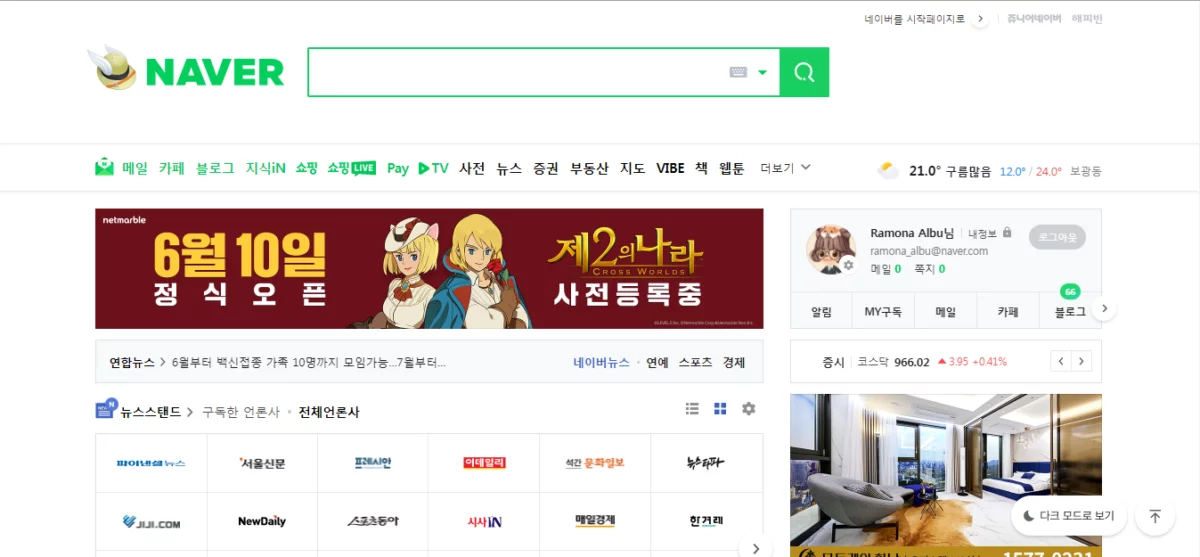Open 카페 in the top navigation
Screen dimensions: 1200x557
click(171, 168)
